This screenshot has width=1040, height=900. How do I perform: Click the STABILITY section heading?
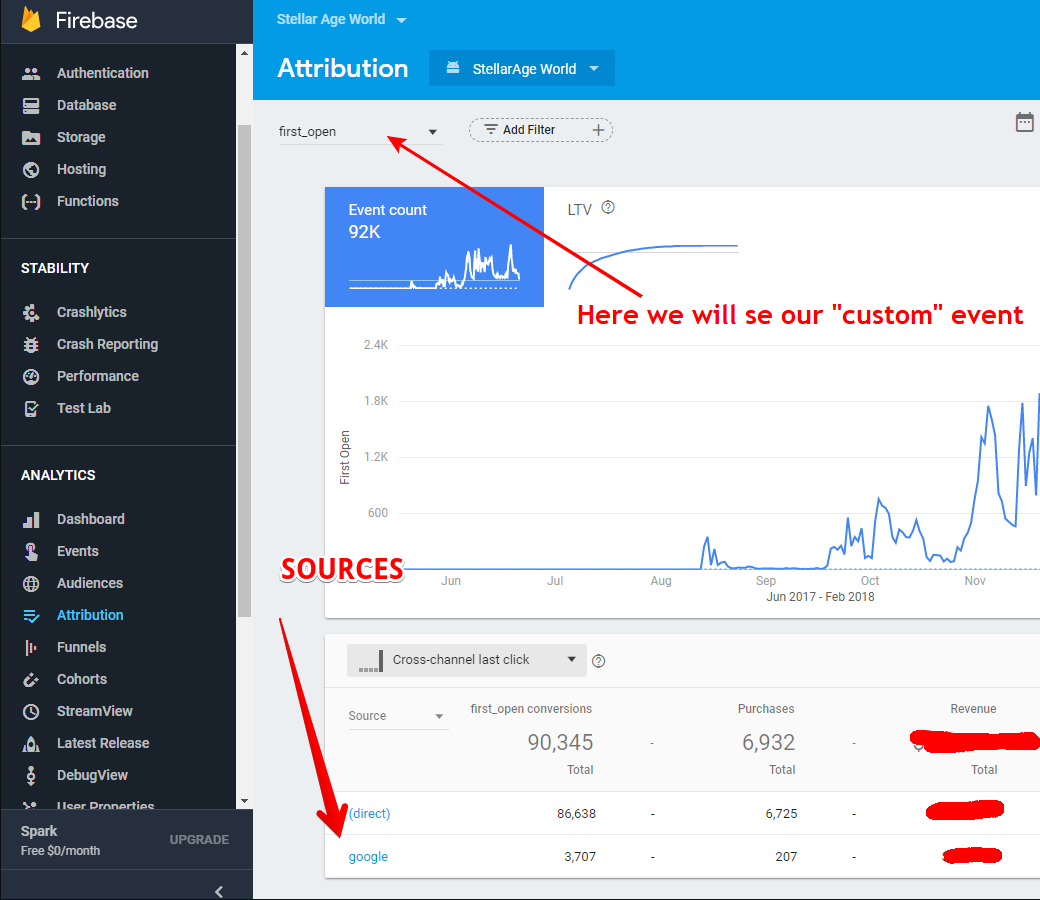(55, 268)
